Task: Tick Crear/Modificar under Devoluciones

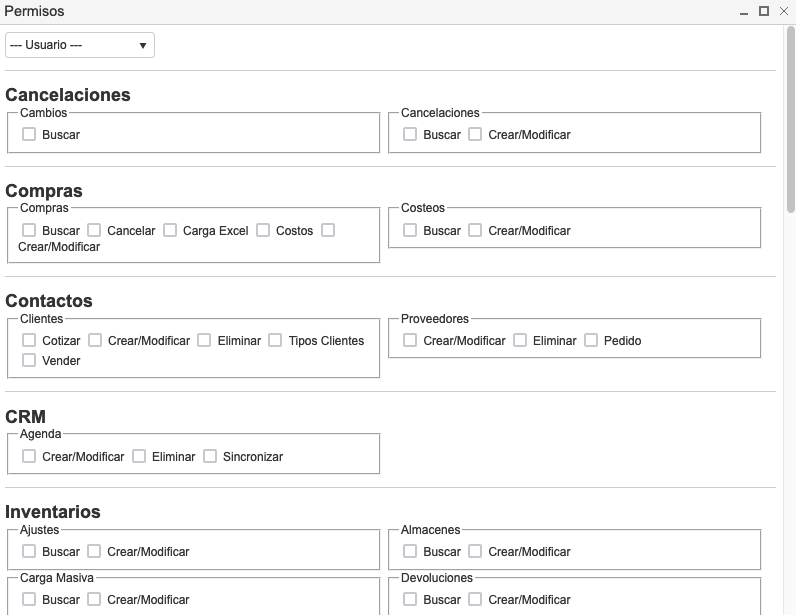Action: pyautogui.click(x=475, y=599)
